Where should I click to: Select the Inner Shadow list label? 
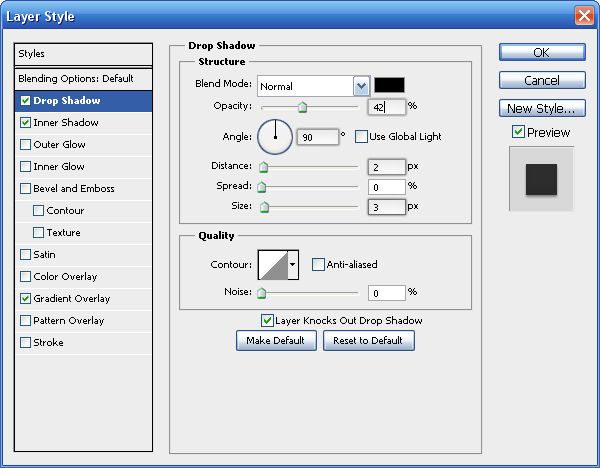[66, 122]
